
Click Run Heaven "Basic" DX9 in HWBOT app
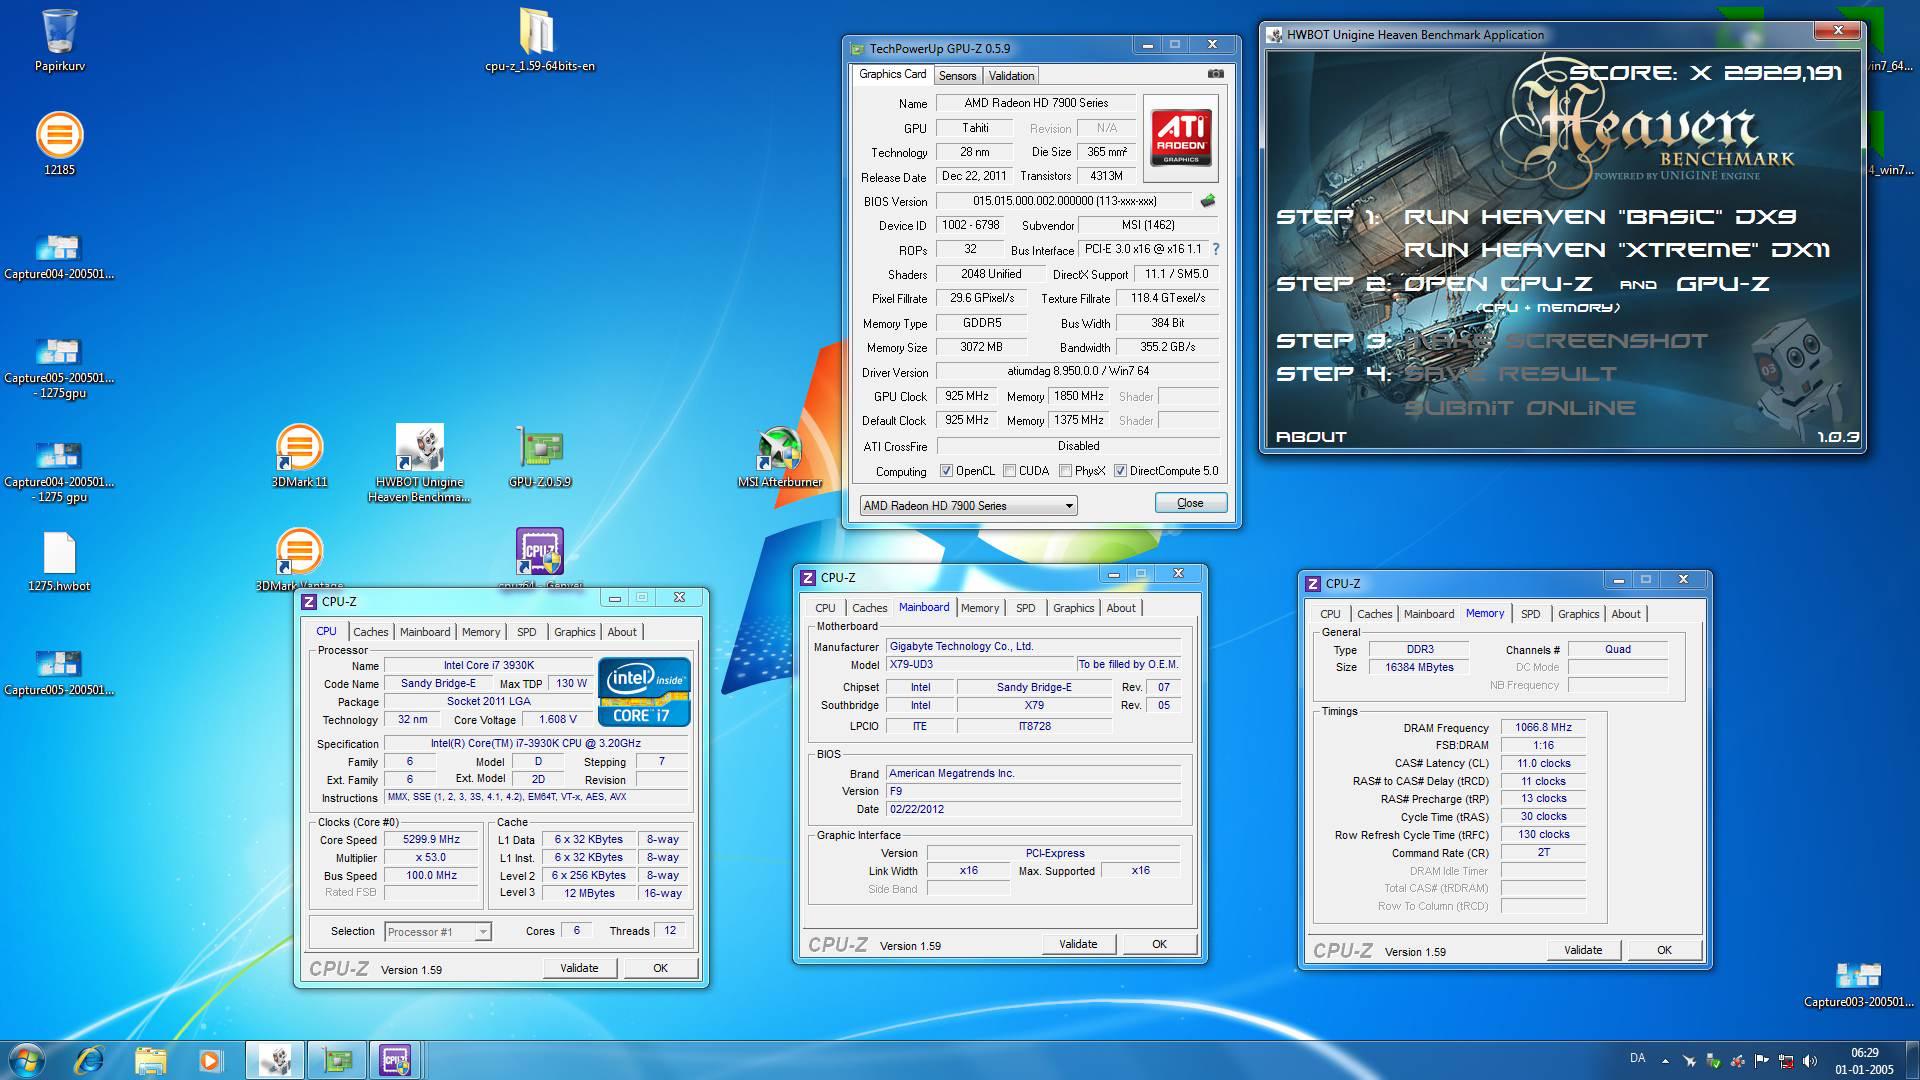[x=1600, y=217]
